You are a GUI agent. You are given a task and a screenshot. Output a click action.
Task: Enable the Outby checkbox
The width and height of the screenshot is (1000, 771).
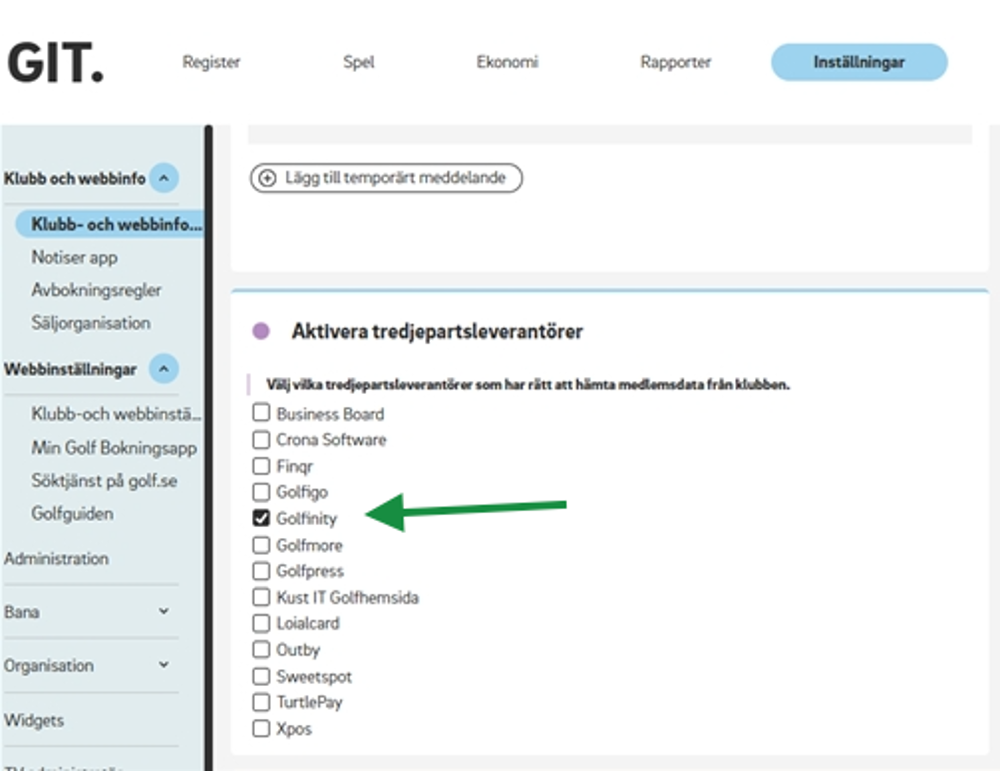261,649
